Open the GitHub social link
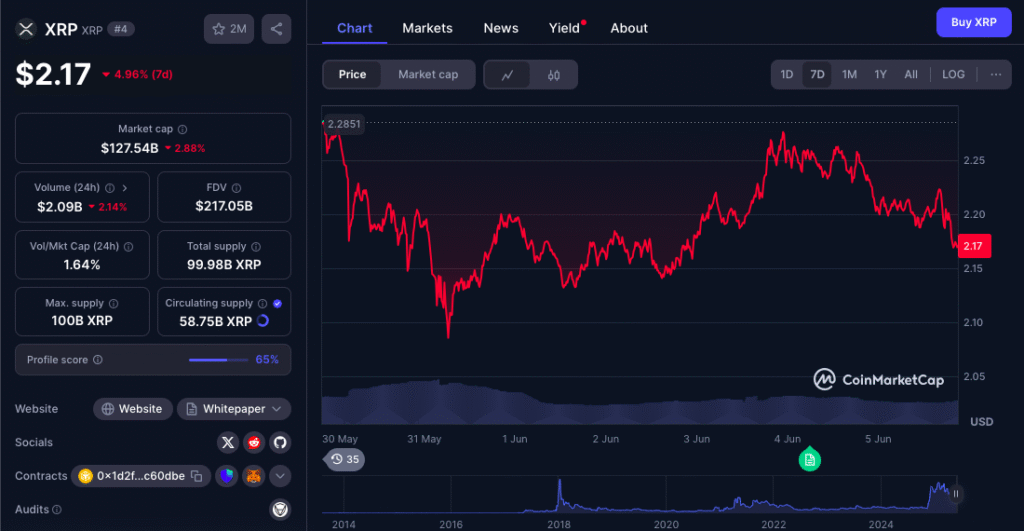1024x531 pixels. click(280, 443)
